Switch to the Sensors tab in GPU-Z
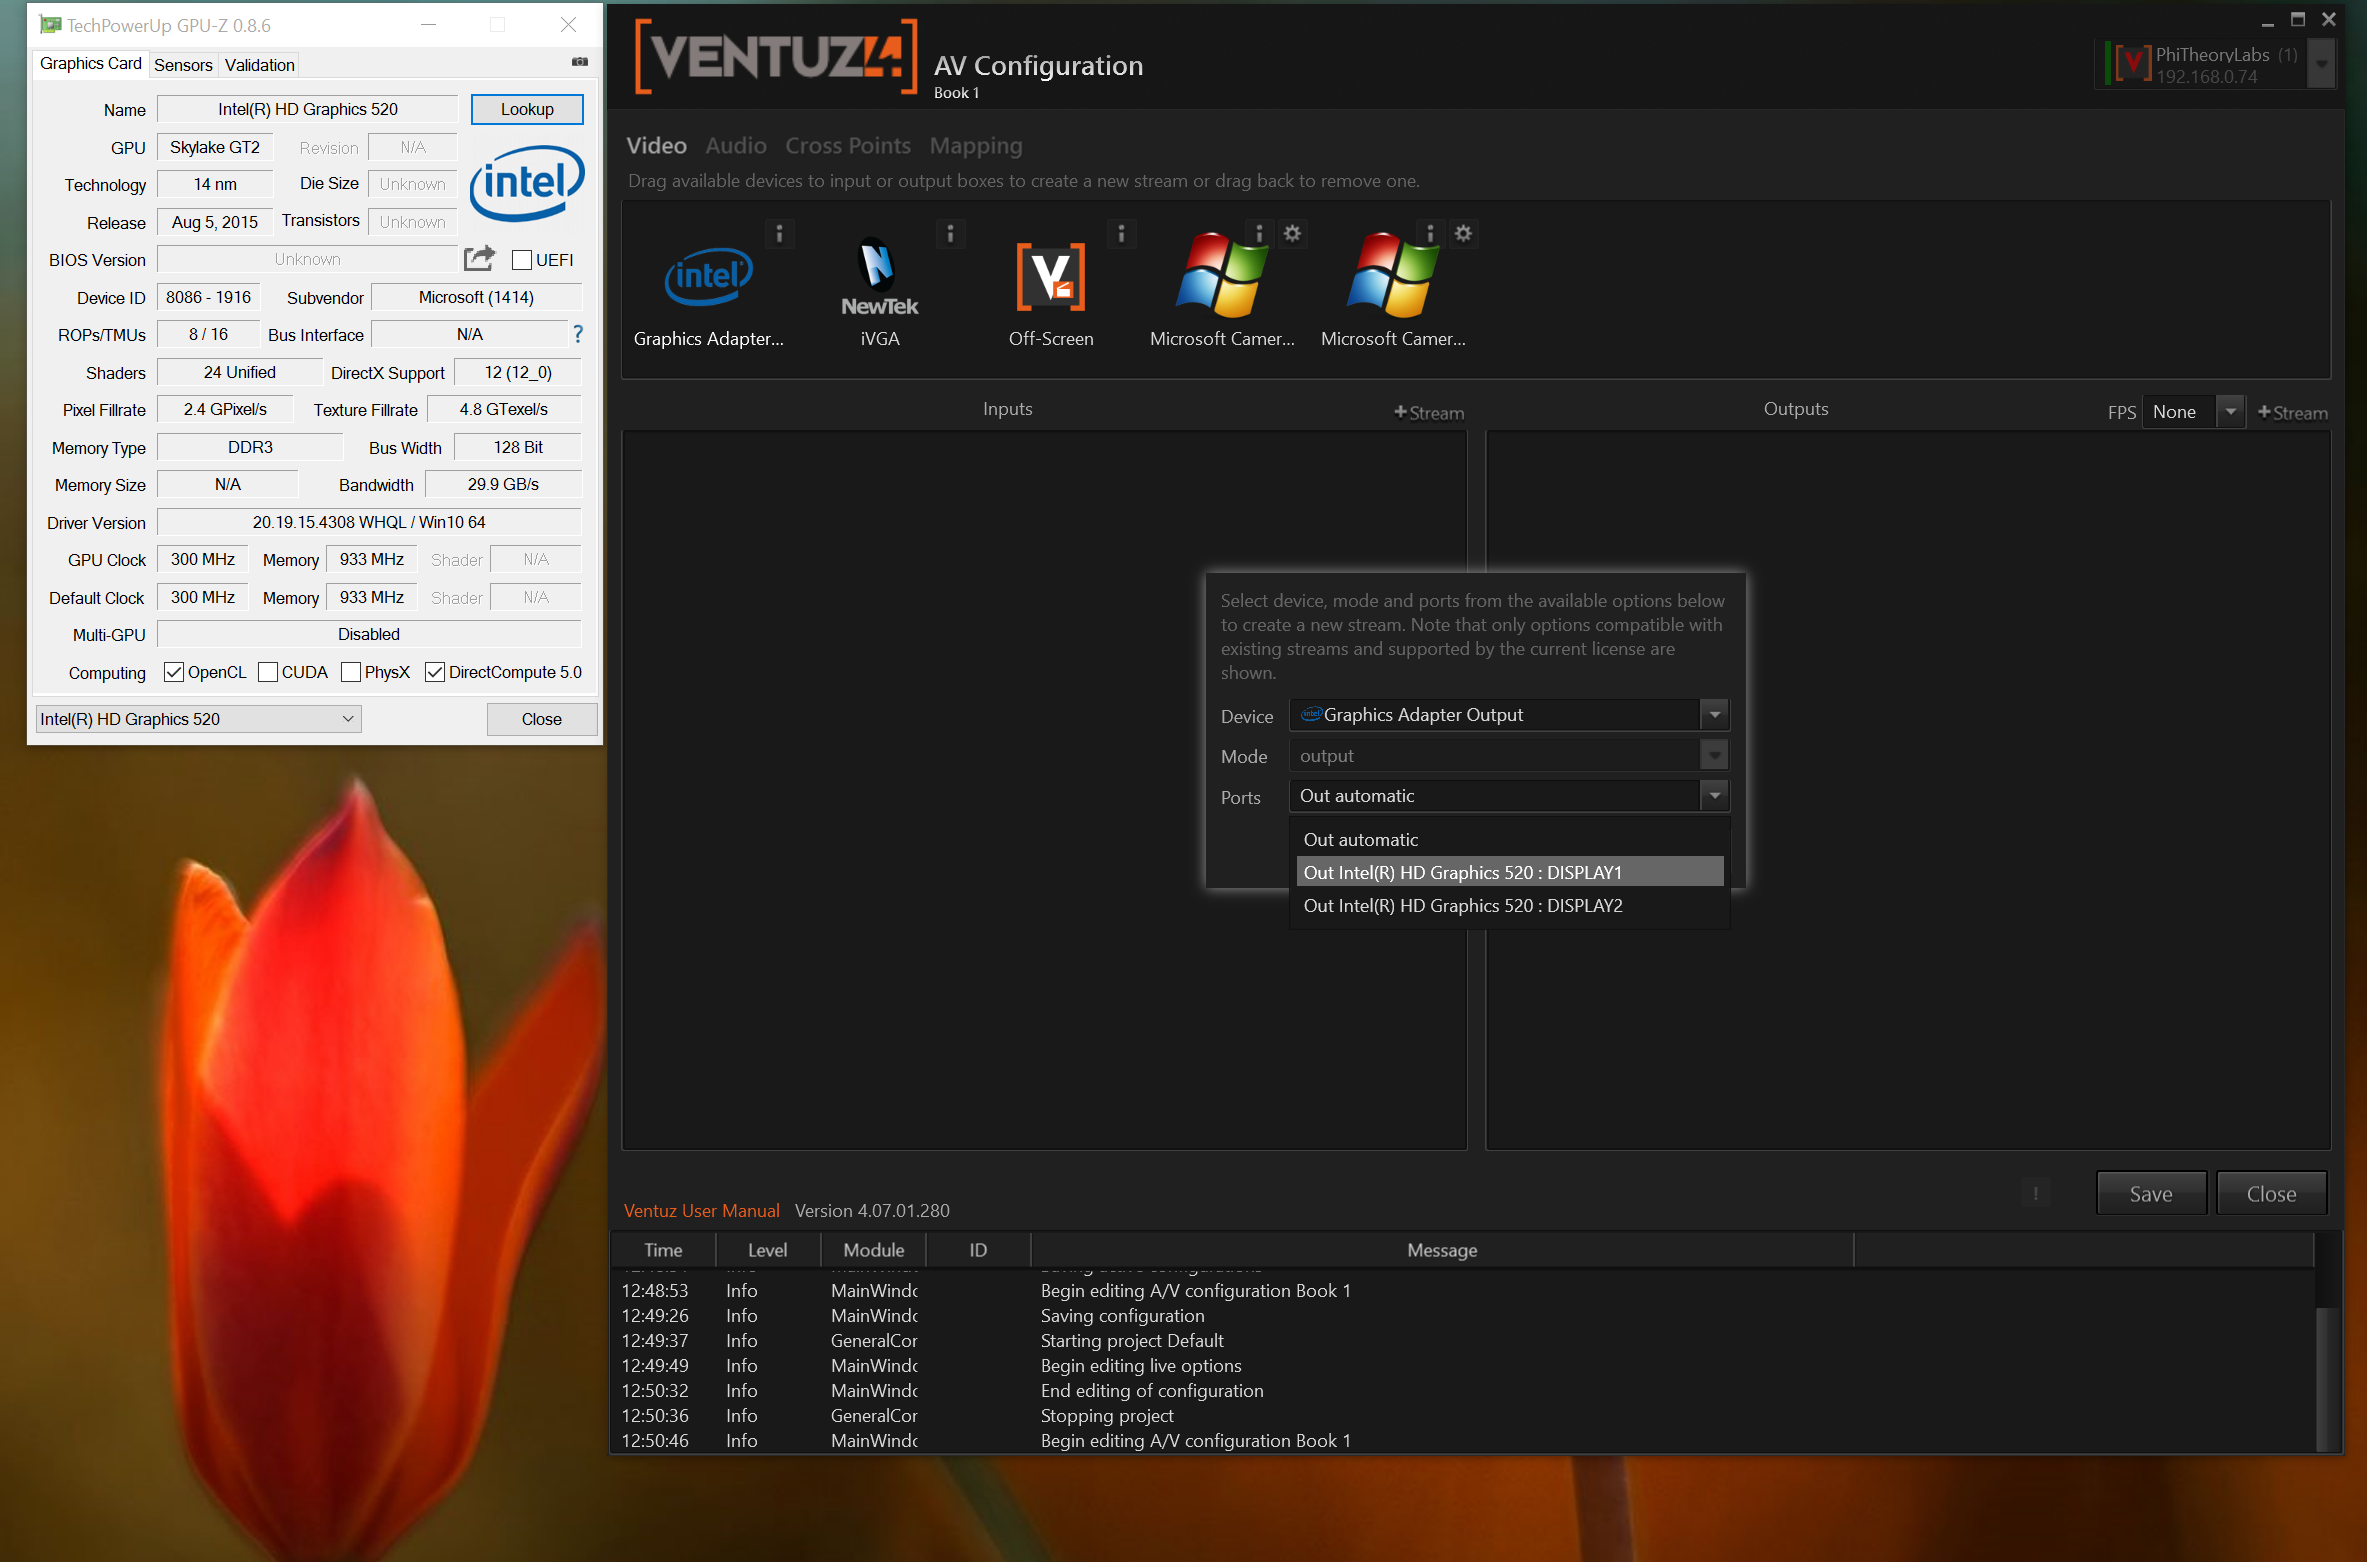The height and width of the screenshot is (1562, 2367). pyautogui.click(x=183, y=65)
